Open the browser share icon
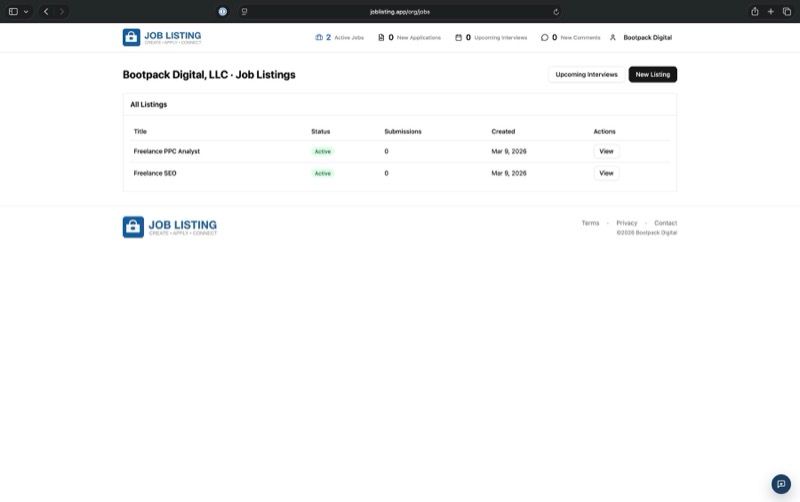The image size is (800, 502). (x=755, y=11)
